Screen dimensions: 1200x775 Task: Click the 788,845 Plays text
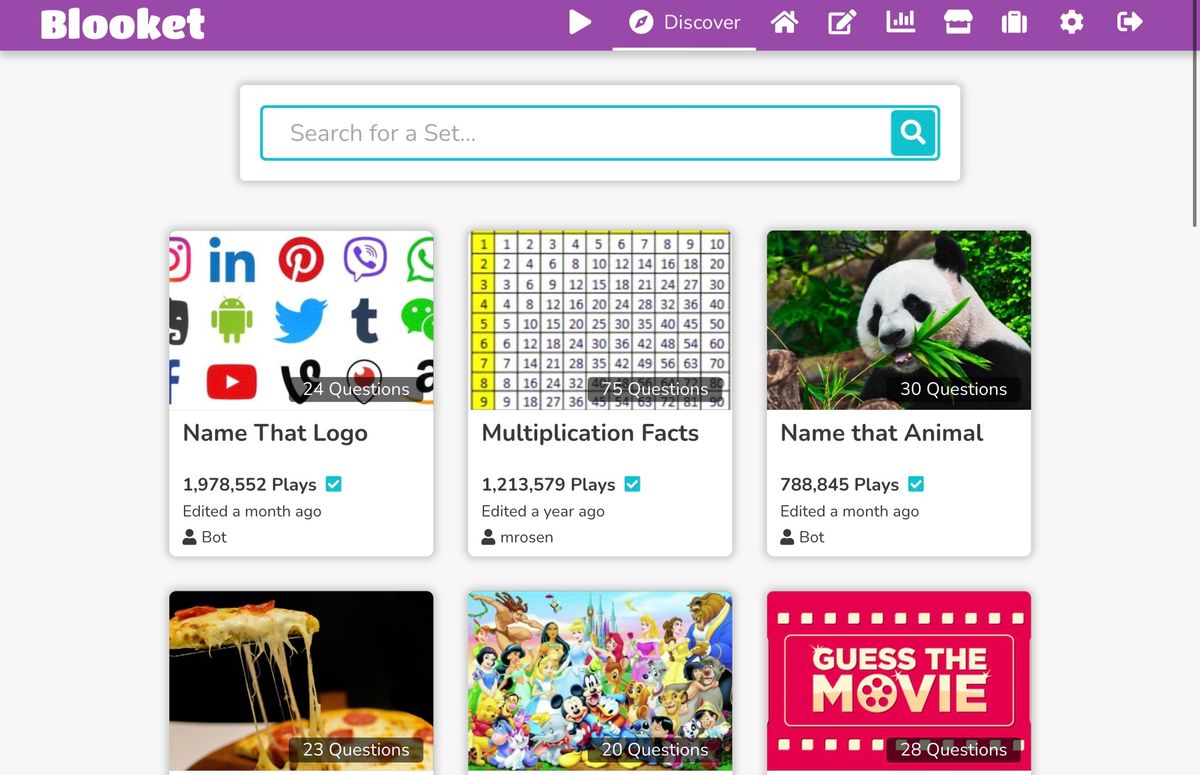(x=840, y=484)
